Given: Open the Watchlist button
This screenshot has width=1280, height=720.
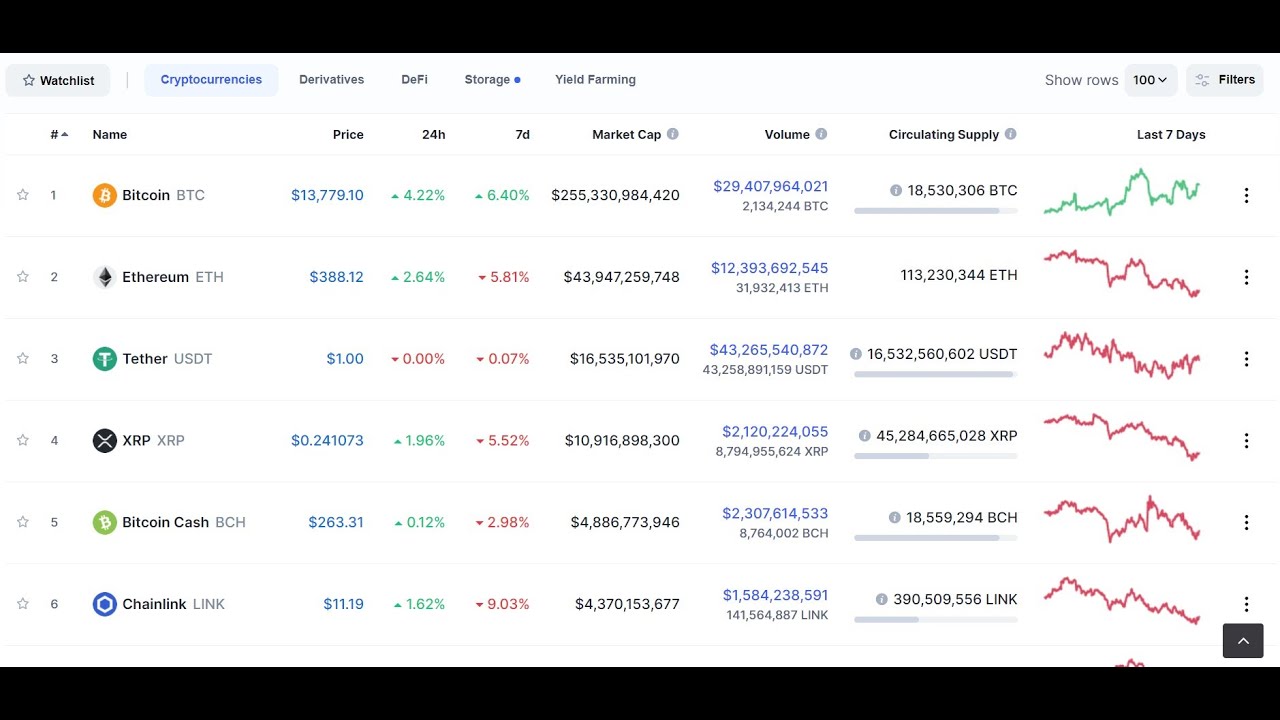Looking at the screenshot, I should coord(58,80).
